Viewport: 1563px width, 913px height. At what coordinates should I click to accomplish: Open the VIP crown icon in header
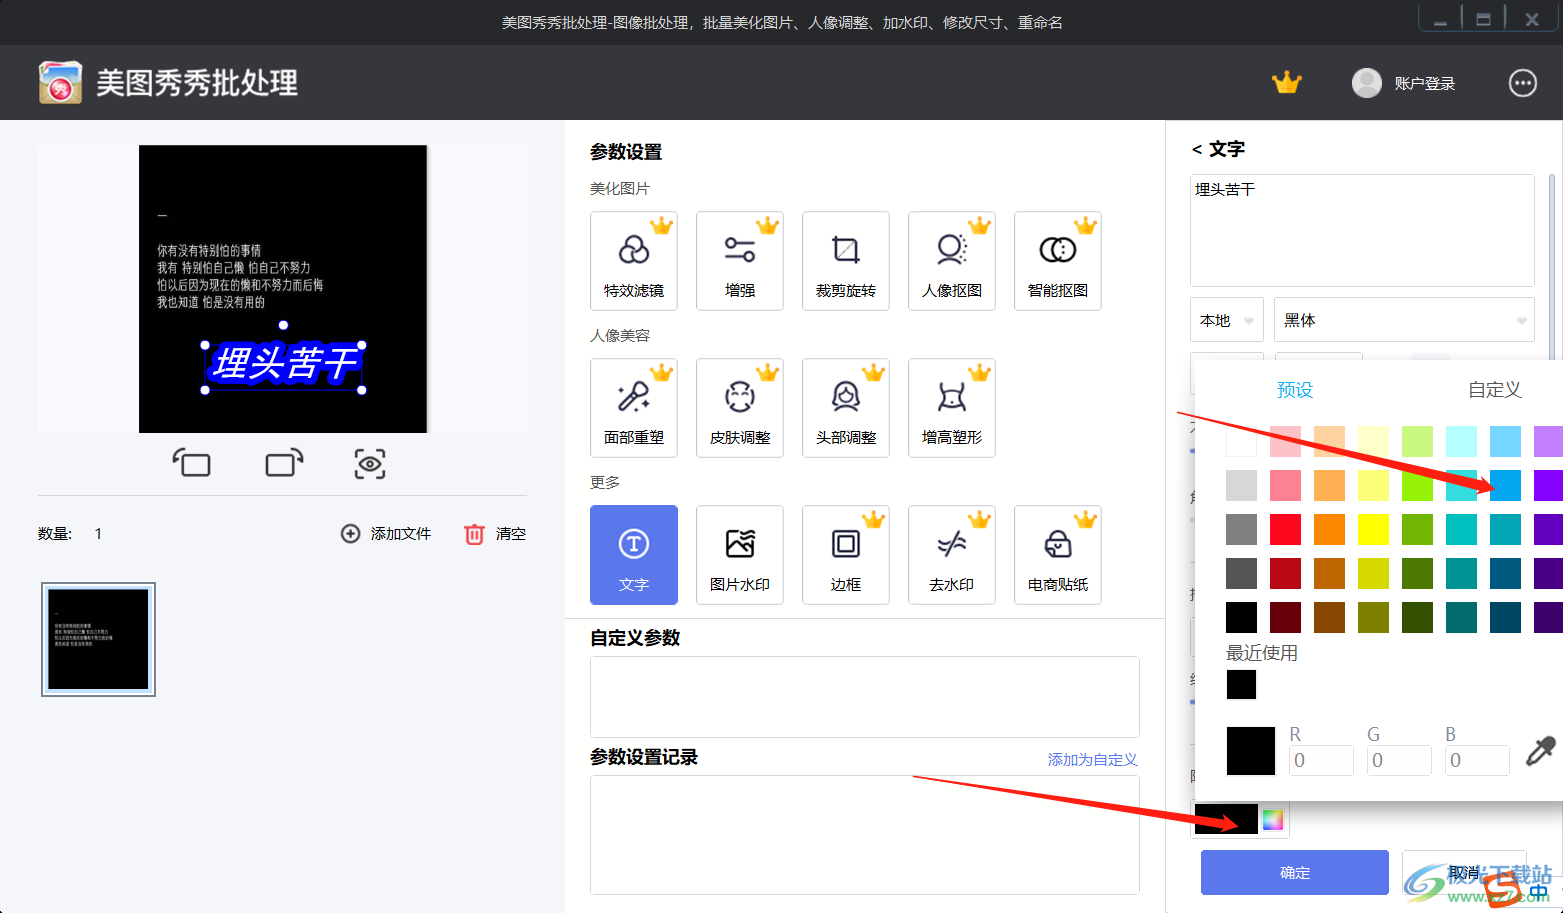(1286, 83)
